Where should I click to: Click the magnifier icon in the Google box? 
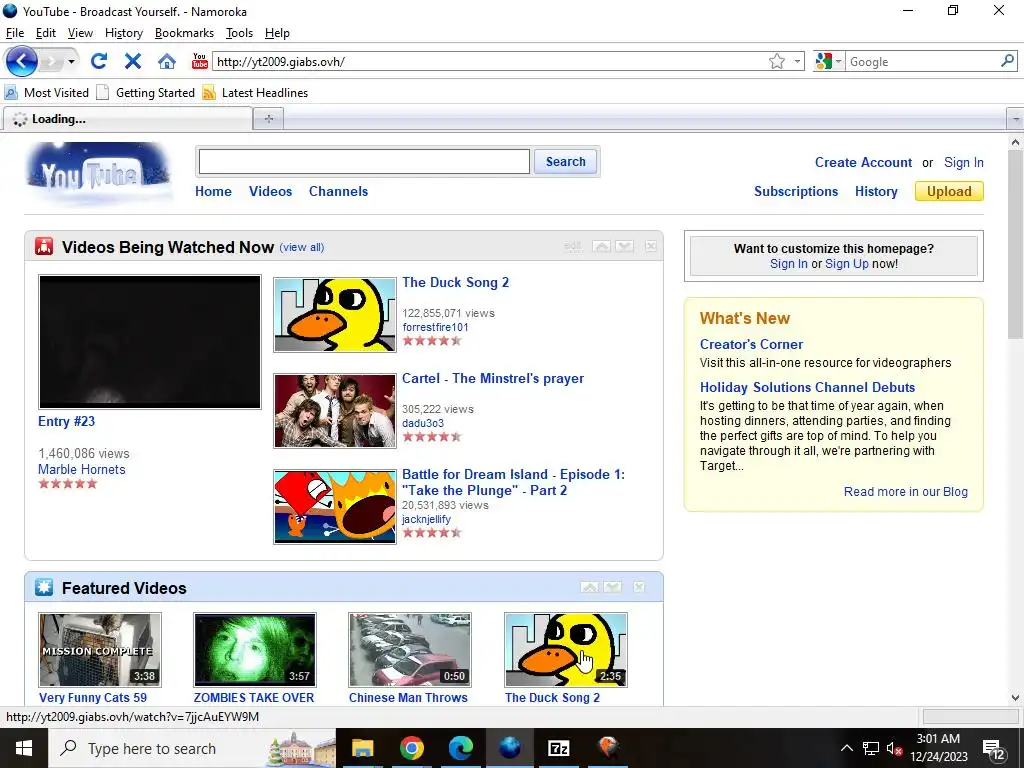[1007, 61]
